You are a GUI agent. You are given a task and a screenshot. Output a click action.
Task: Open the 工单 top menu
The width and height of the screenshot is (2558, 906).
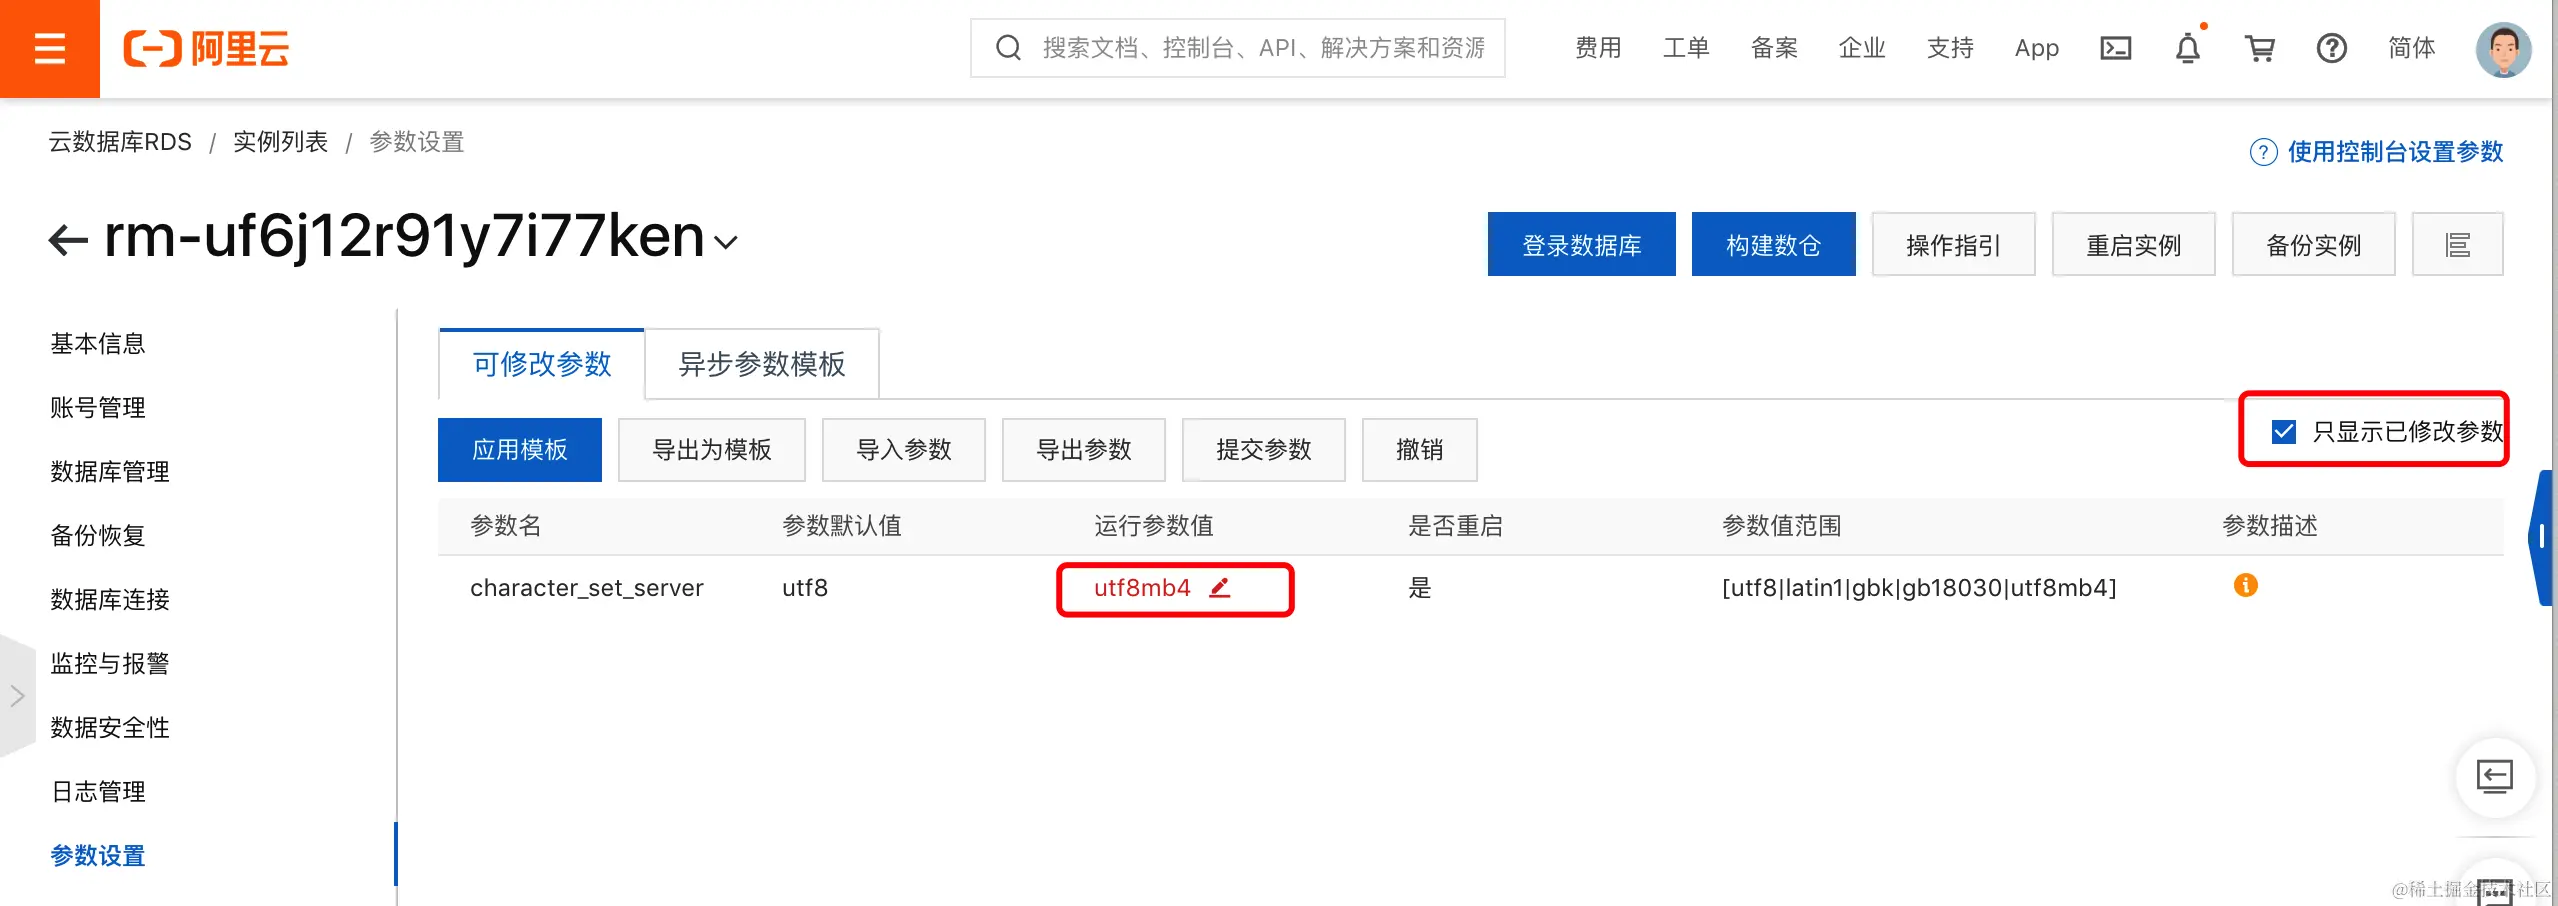click(1686, 48)
